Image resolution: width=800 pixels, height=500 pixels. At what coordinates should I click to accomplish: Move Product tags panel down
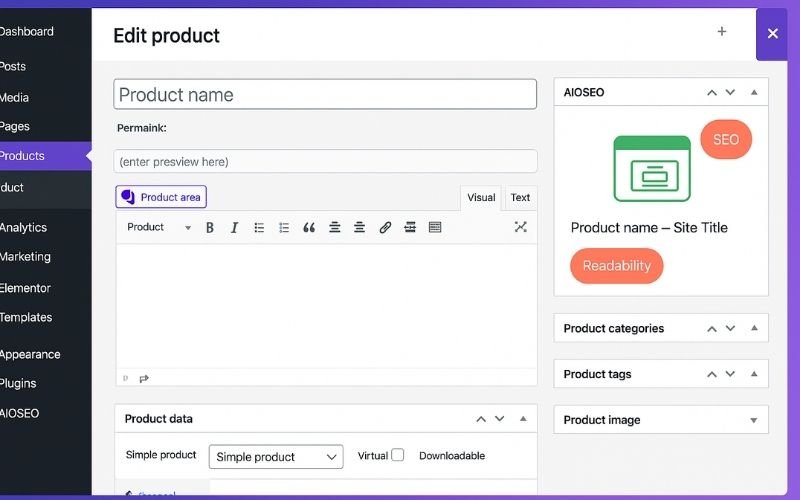coord(730,374)
